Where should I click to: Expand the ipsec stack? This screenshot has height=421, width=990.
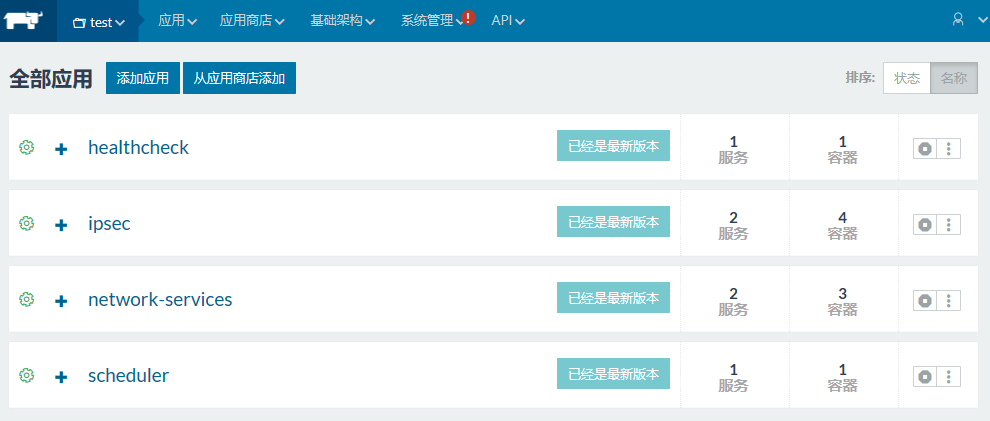(x=61, y=225)
